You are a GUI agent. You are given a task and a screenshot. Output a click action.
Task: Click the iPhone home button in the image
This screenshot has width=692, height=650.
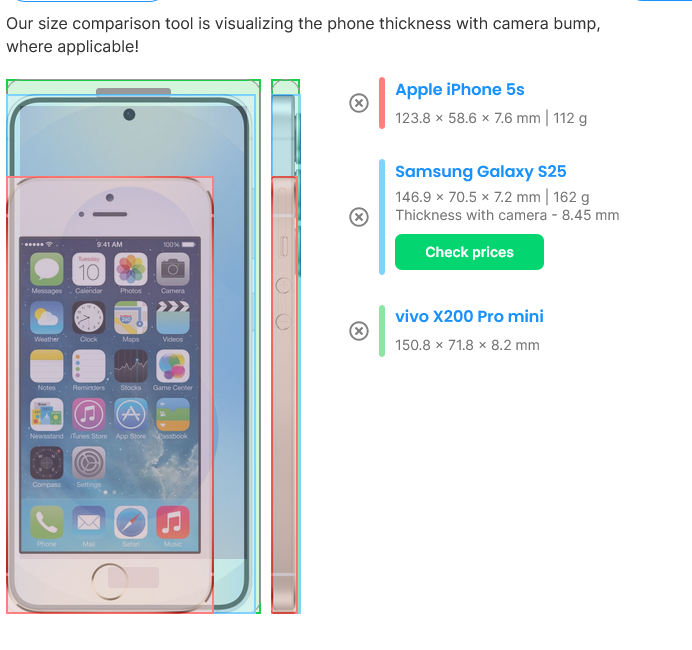(x=109, y=582)
